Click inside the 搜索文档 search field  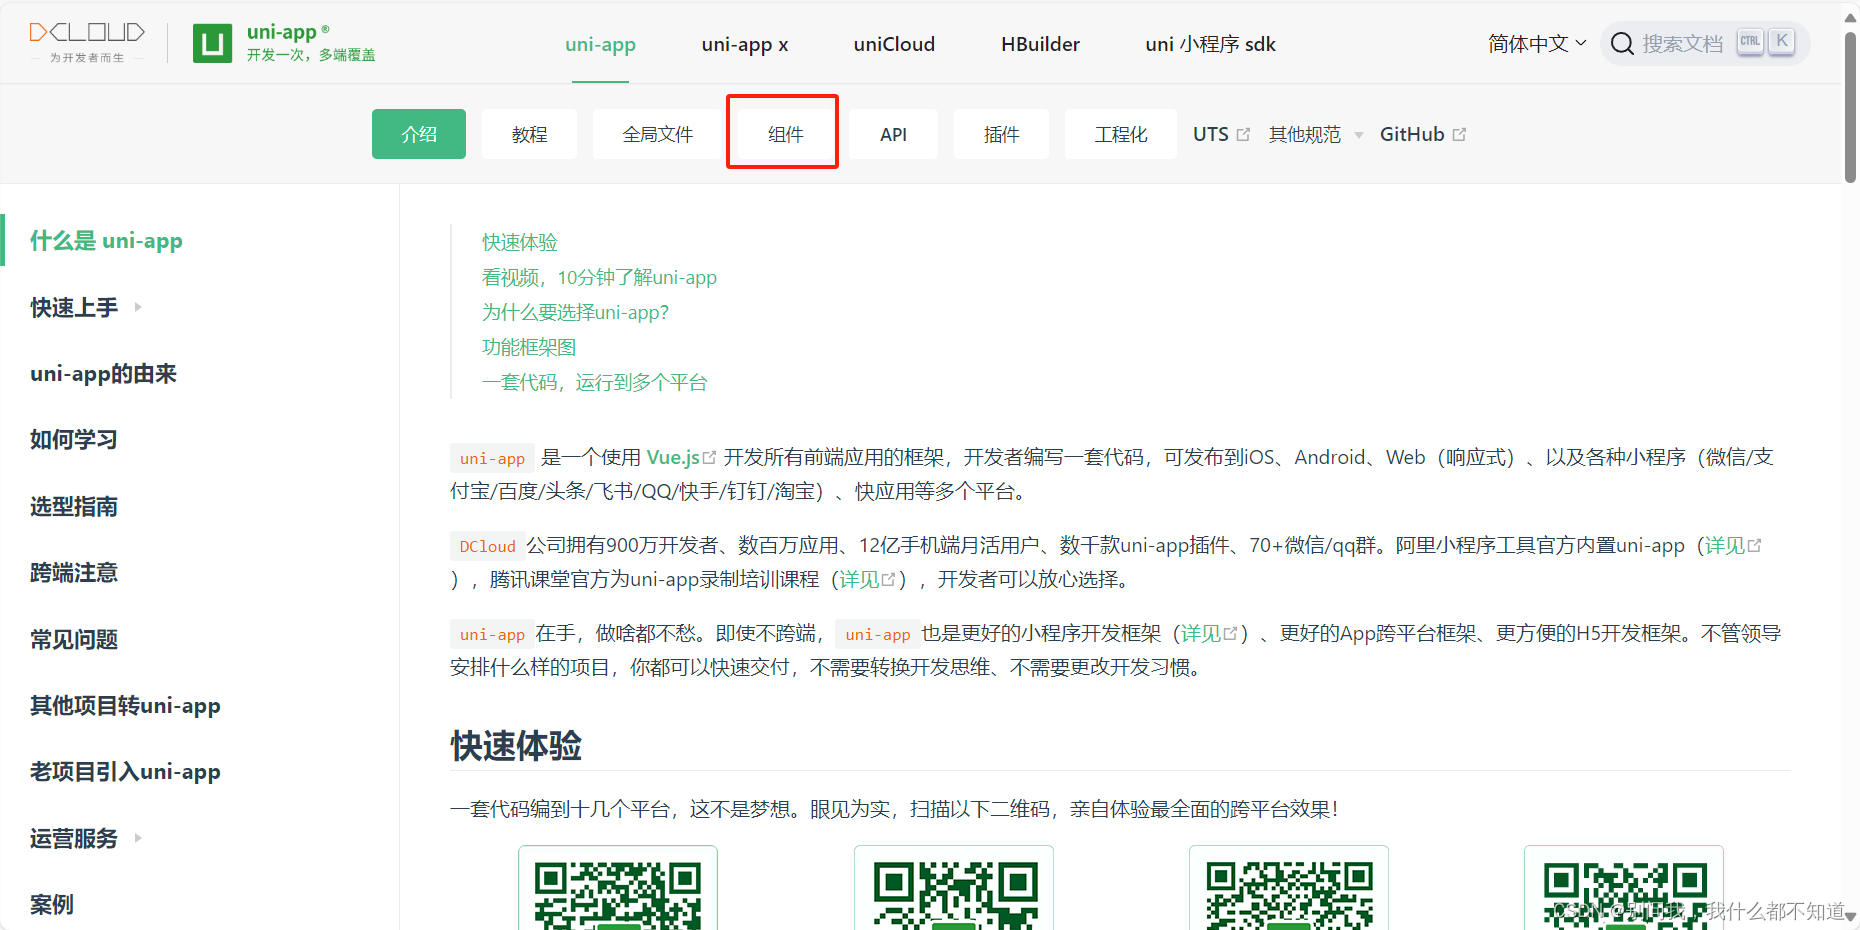point(1680,43)
